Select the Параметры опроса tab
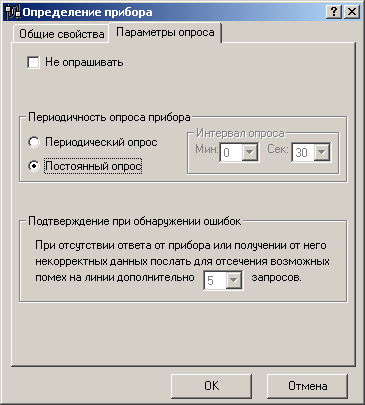This screenshot has width=365, height=405. point(165,32)
